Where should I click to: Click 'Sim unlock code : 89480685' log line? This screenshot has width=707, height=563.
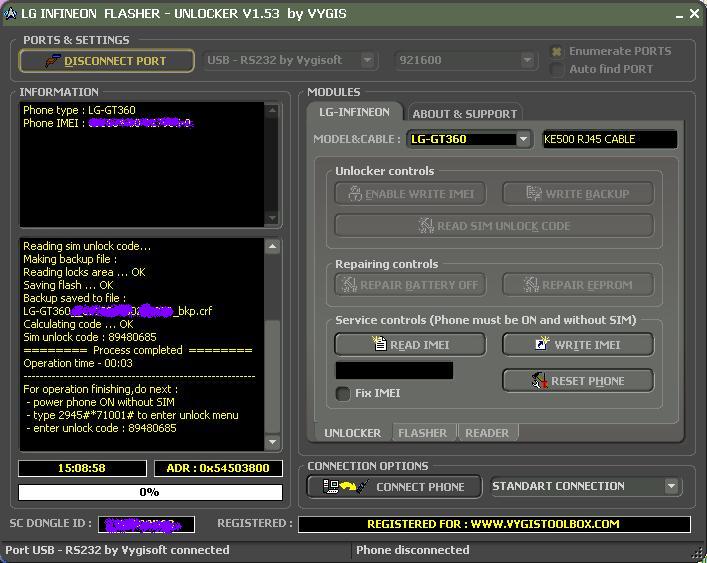coord(90,337)
